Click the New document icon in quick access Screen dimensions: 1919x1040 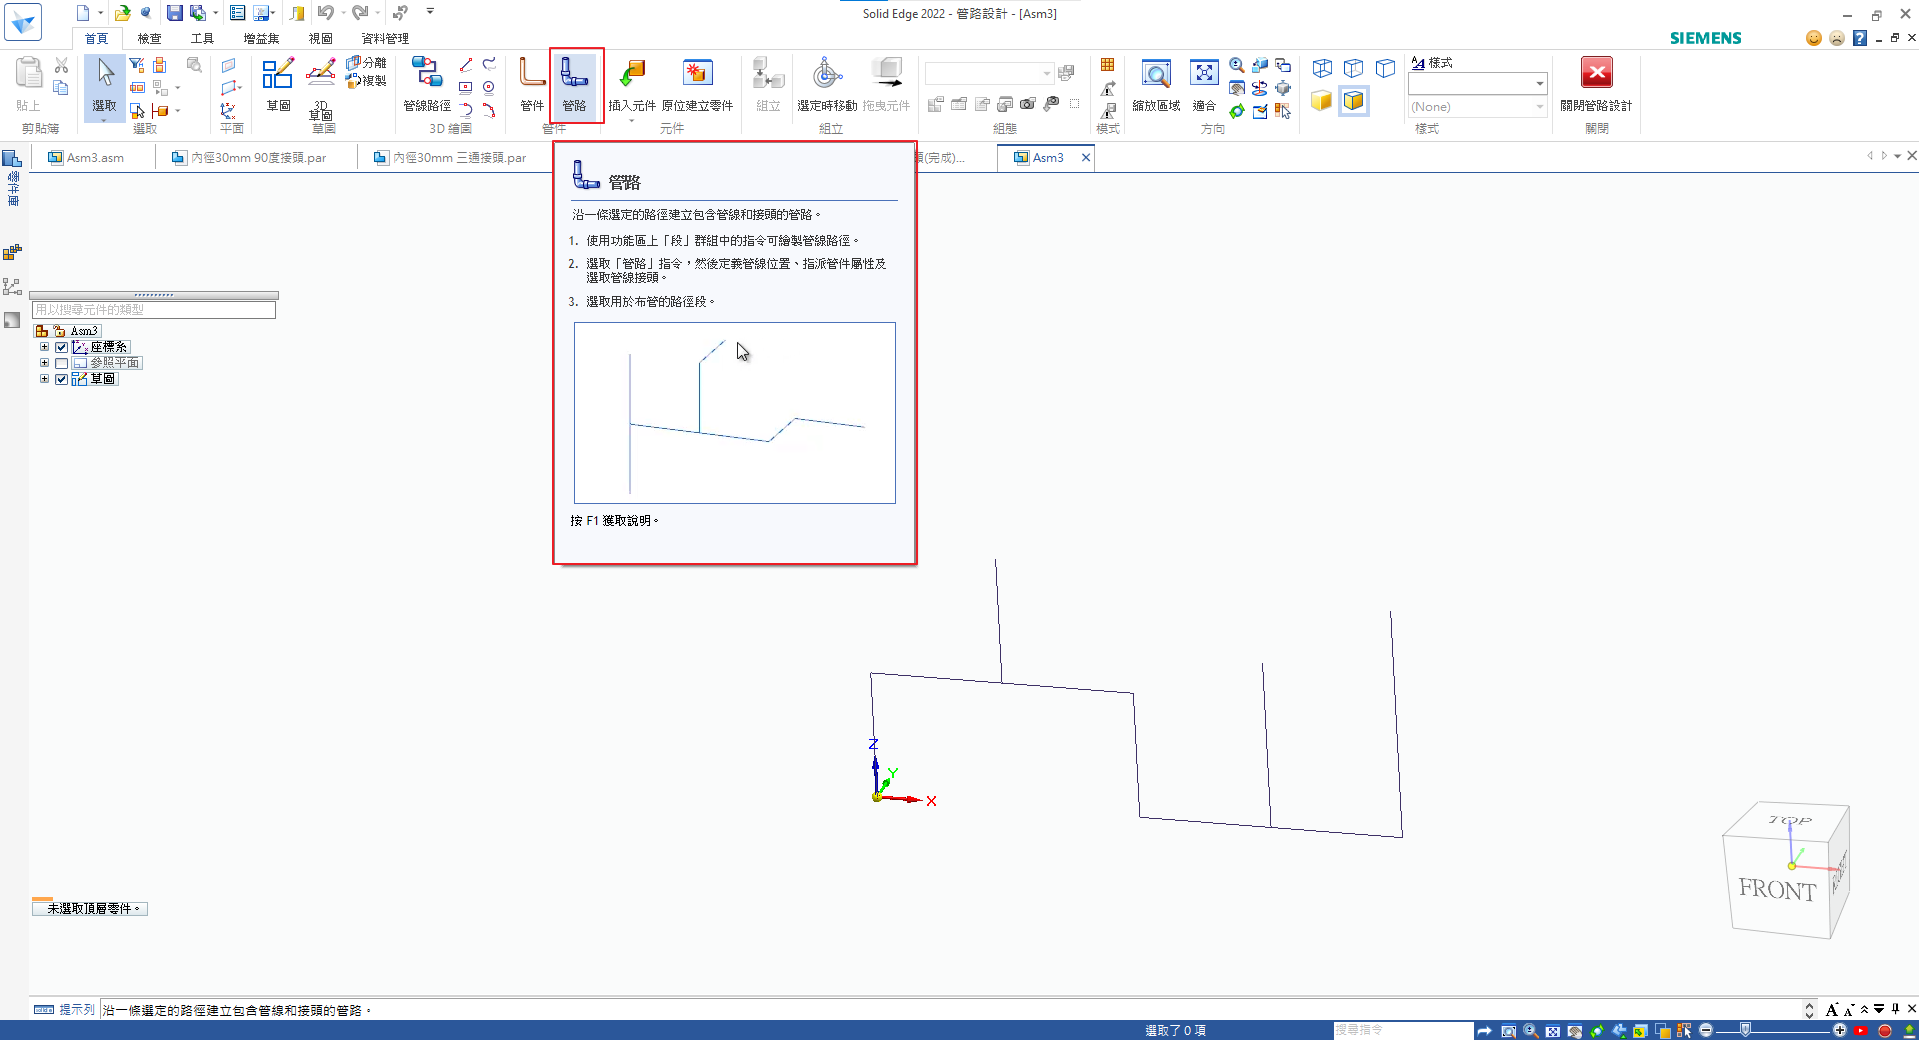pyautogui.click(x=83, y=13)
